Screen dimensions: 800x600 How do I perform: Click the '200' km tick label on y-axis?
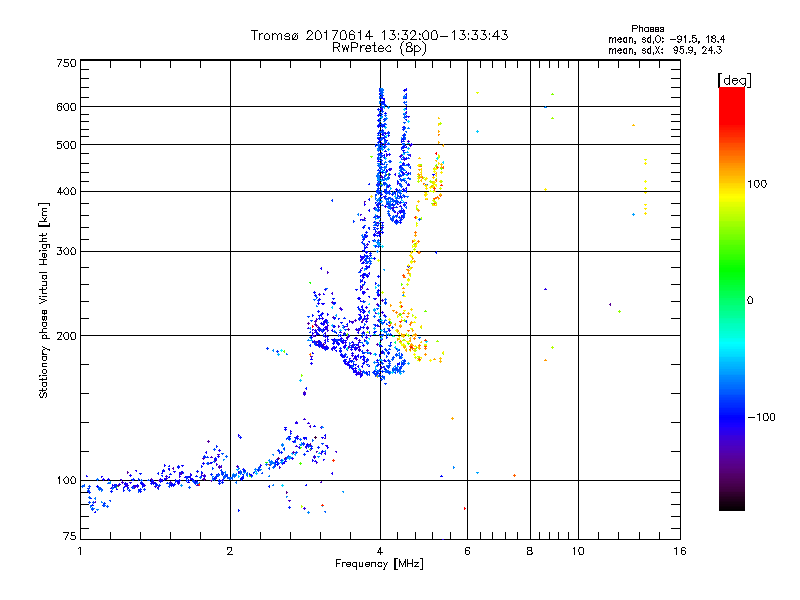point(66,336)
